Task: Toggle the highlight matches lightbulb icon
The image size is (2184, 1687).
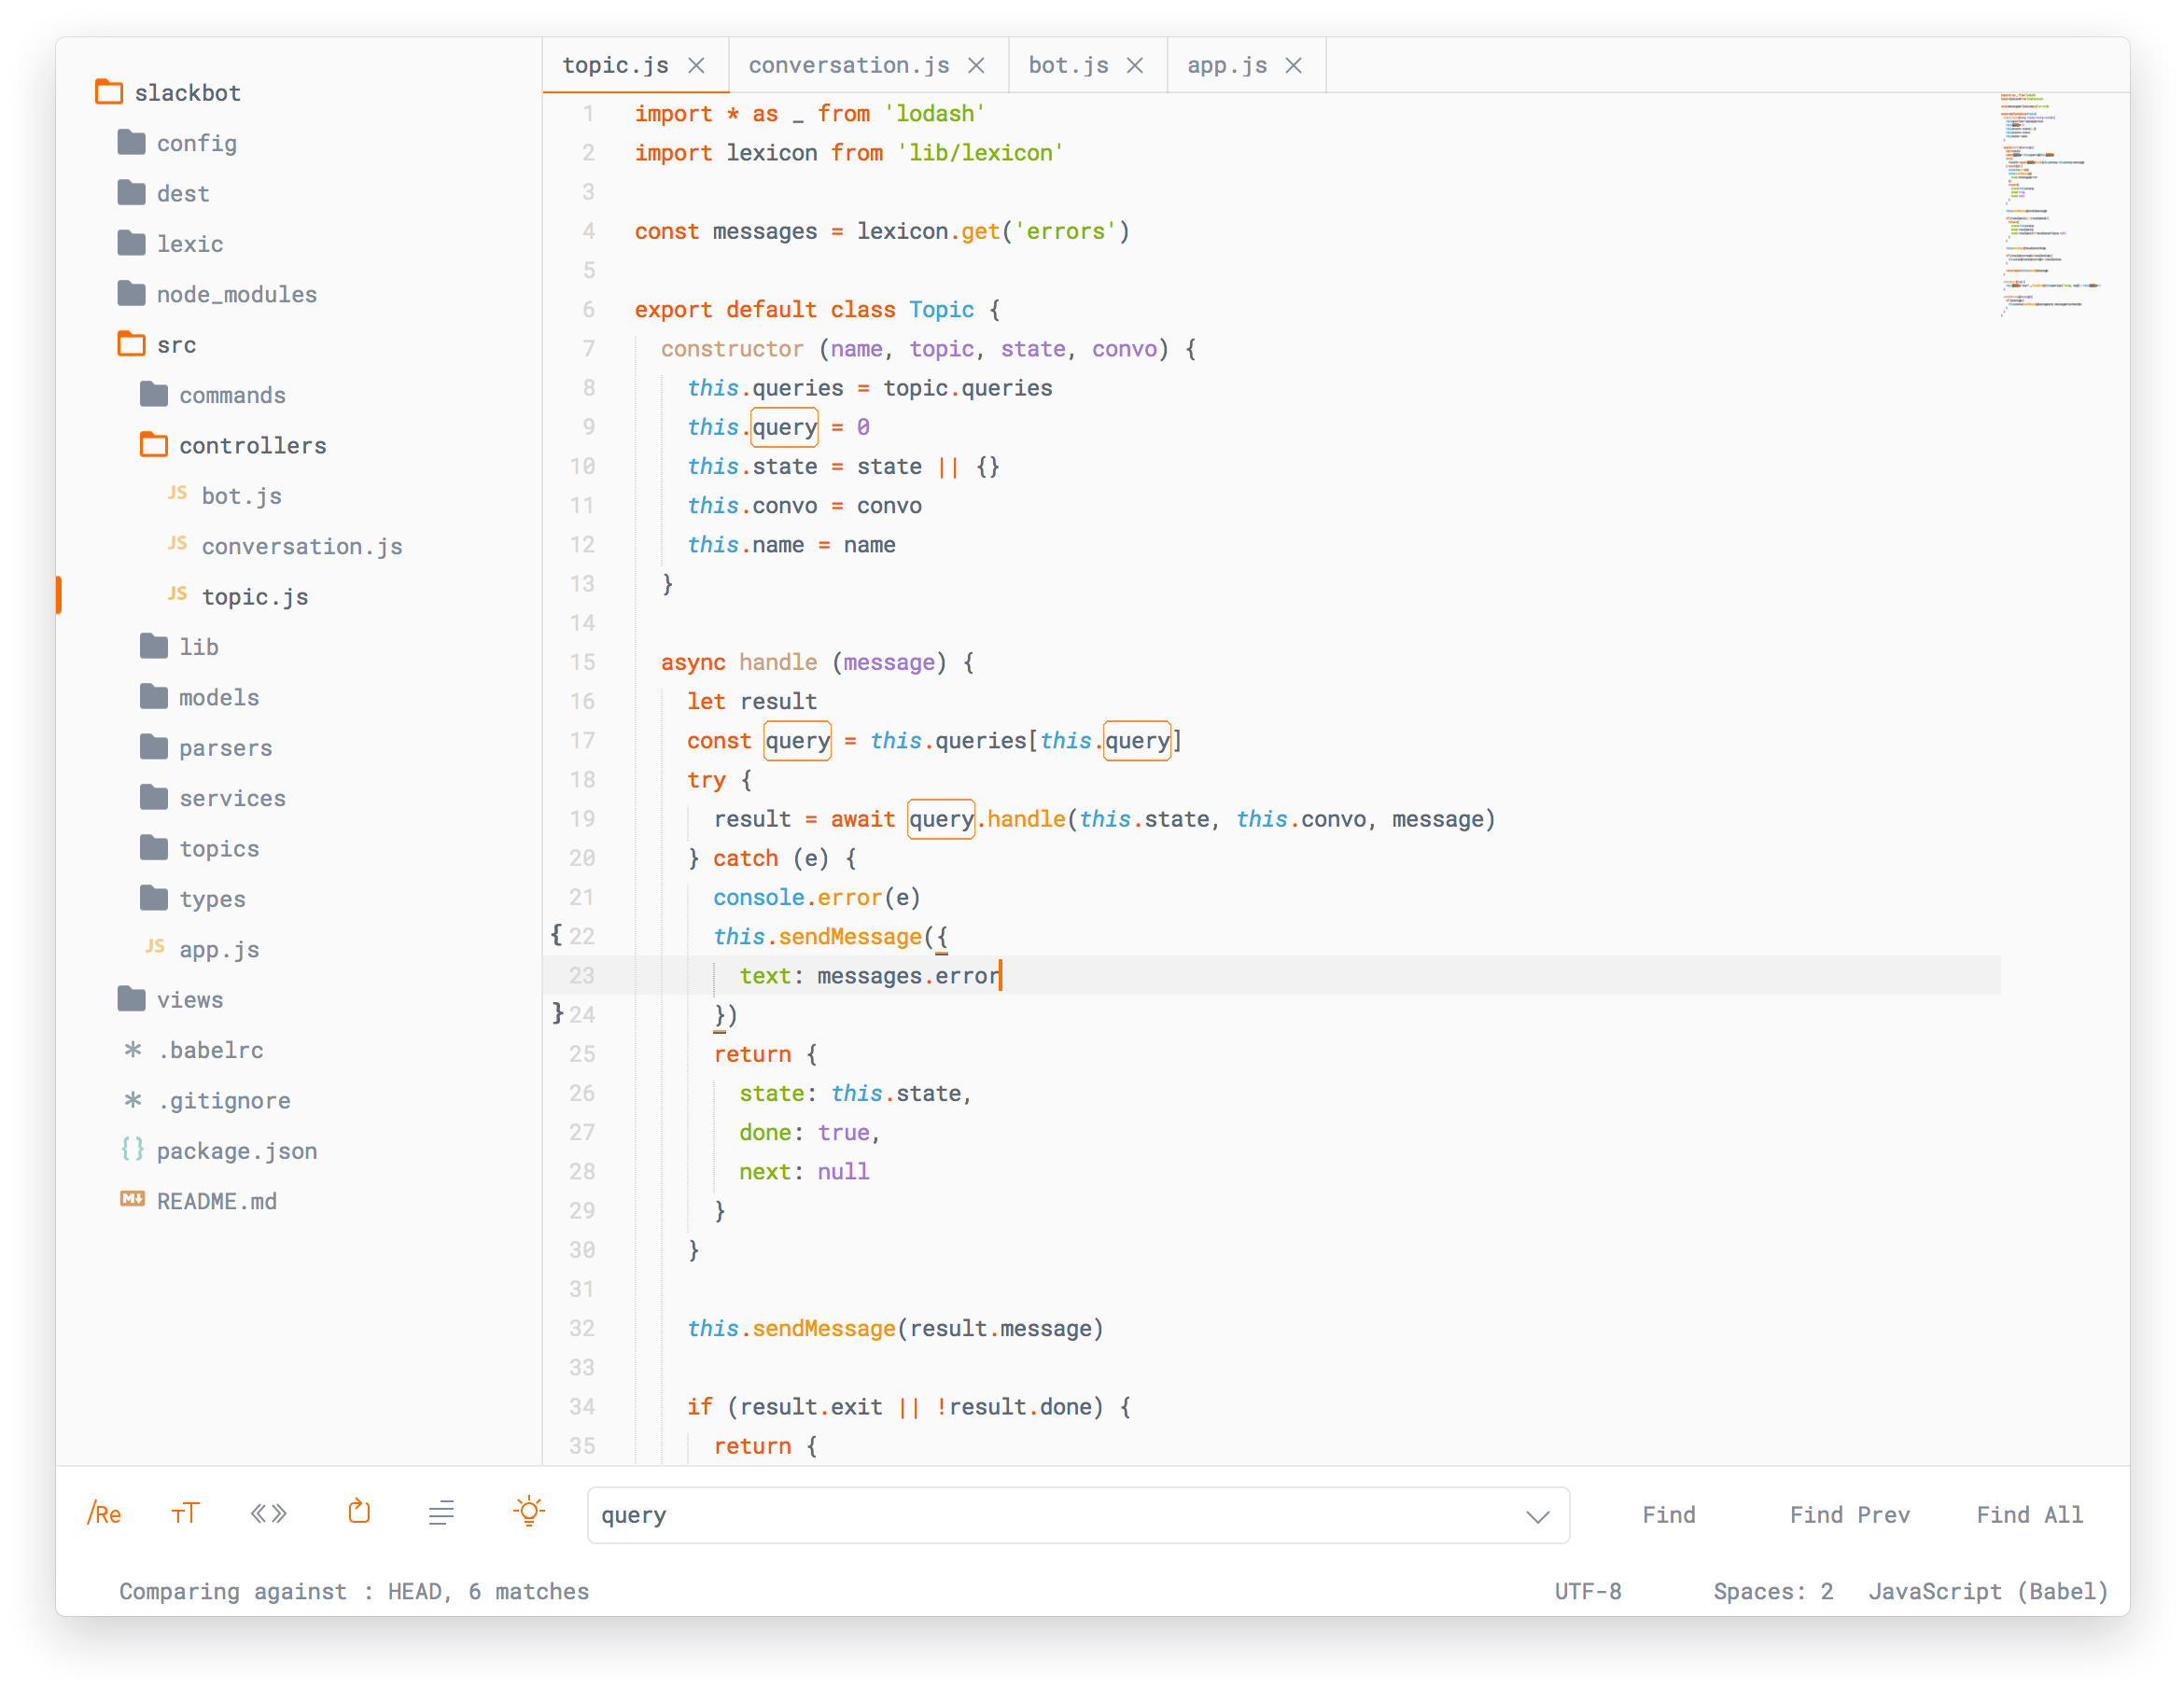Action: 528,1513
